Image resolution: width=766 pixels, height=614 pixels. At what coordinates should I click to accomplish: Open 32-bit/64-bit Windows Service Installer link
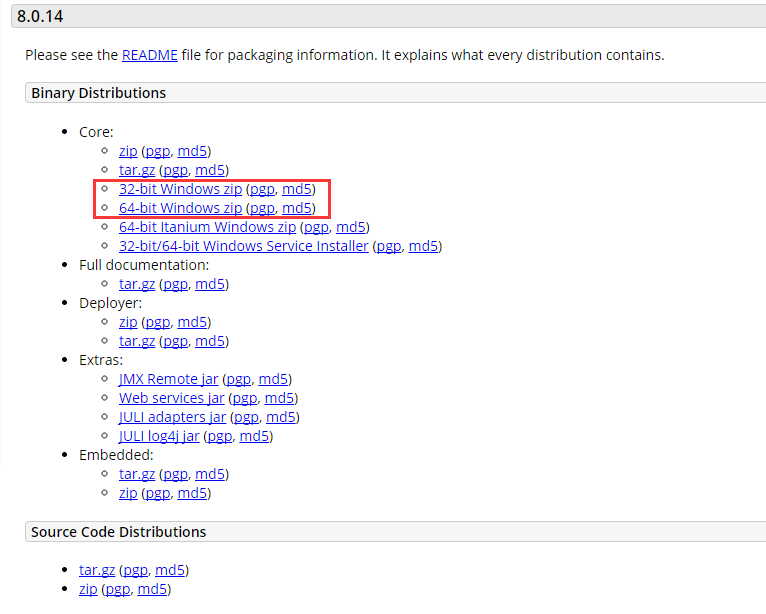coord(243,246)
